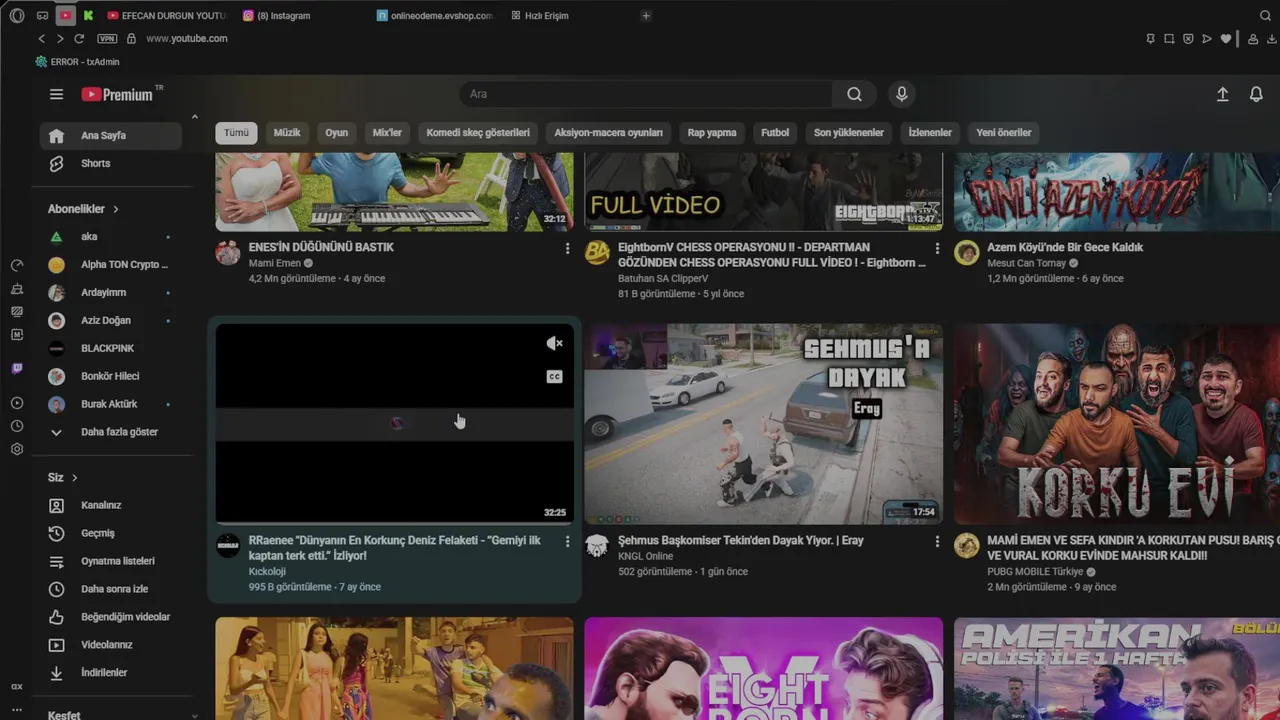Open Beğendiğim videolar
This screenshot has height=720, width=1280.
pos(111,617)
